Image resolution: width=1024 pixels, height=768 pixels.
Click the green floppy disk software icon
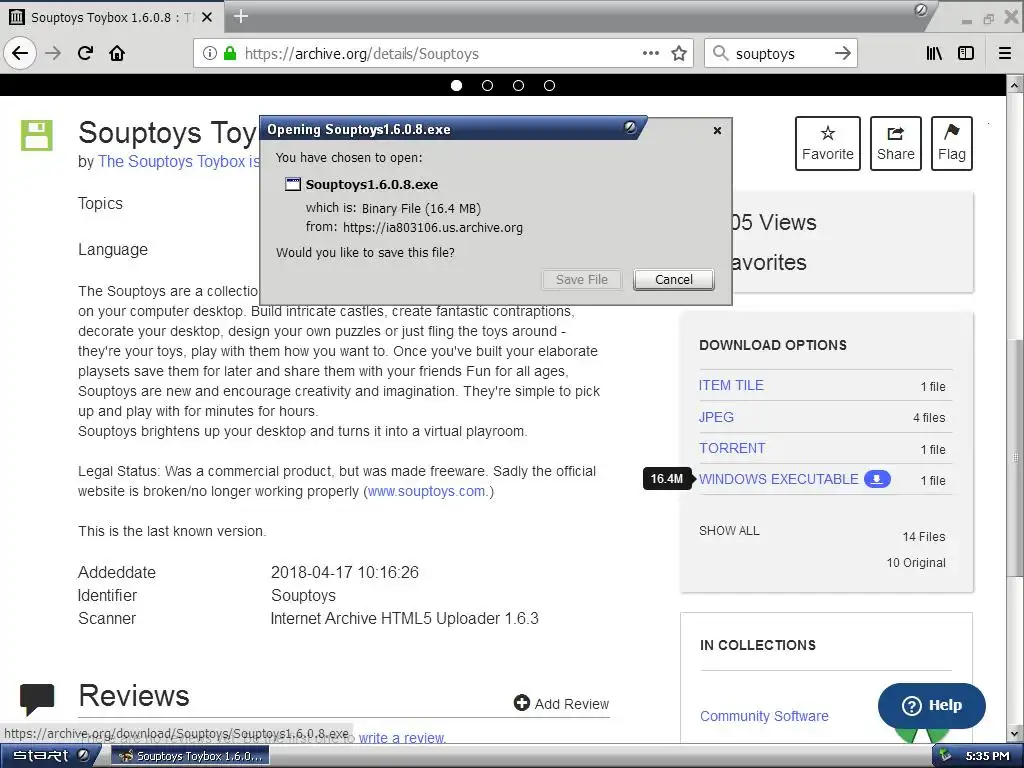[x=37, y=136]
